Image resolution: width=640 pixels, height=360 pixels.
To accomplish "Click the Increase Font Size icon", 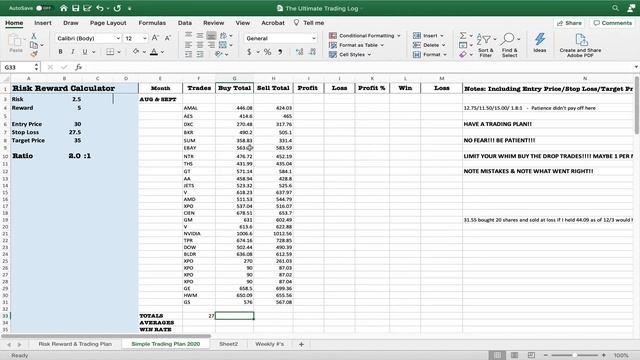I will coord(155,38).
